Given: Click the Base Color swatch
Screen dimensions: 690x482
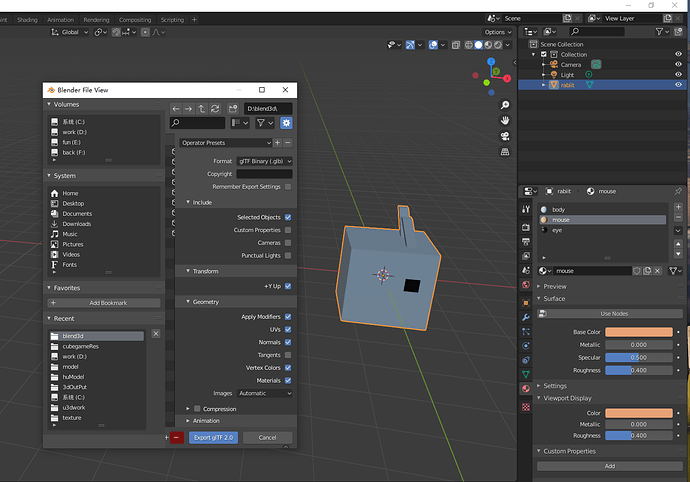Looking at the screenshot, I should (638, 332).
